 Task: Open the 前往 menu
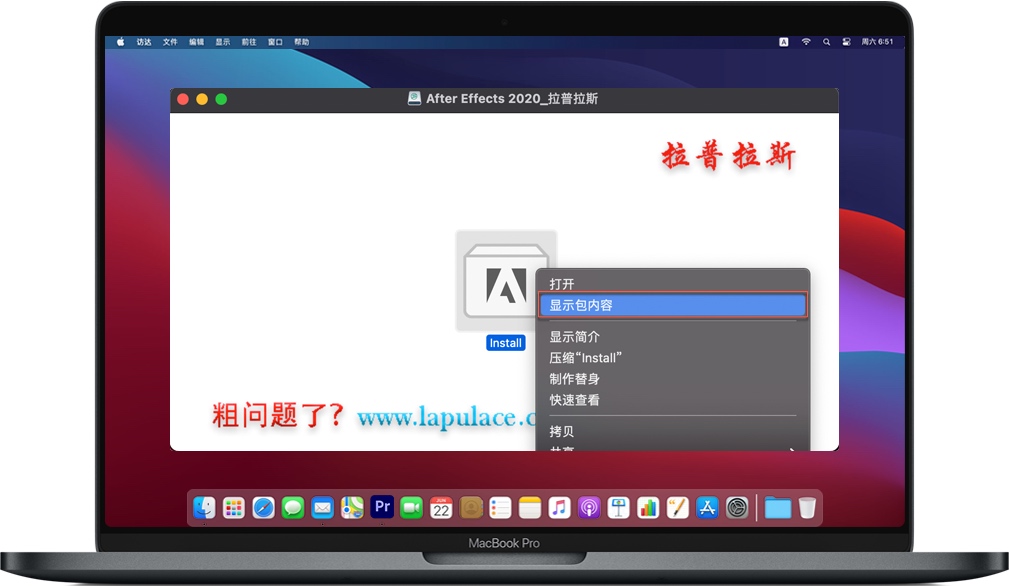pyautogui.click(x=249, y=42)
